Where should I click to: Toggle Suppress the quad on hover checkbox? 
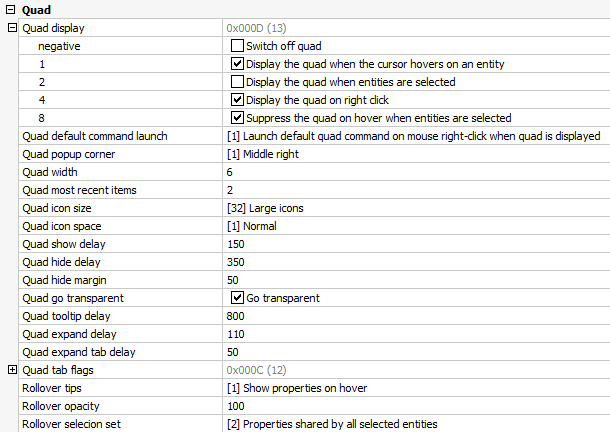tap(237, 118)
